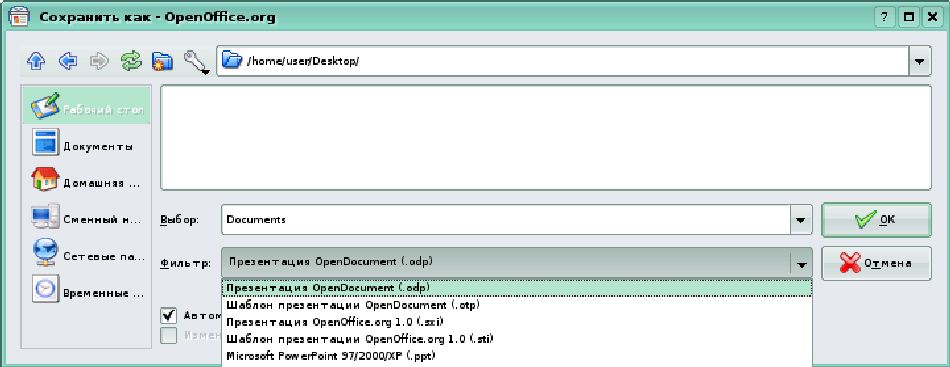Select Шаблон презентации OpenDocument (.otp)

[517, 305]
